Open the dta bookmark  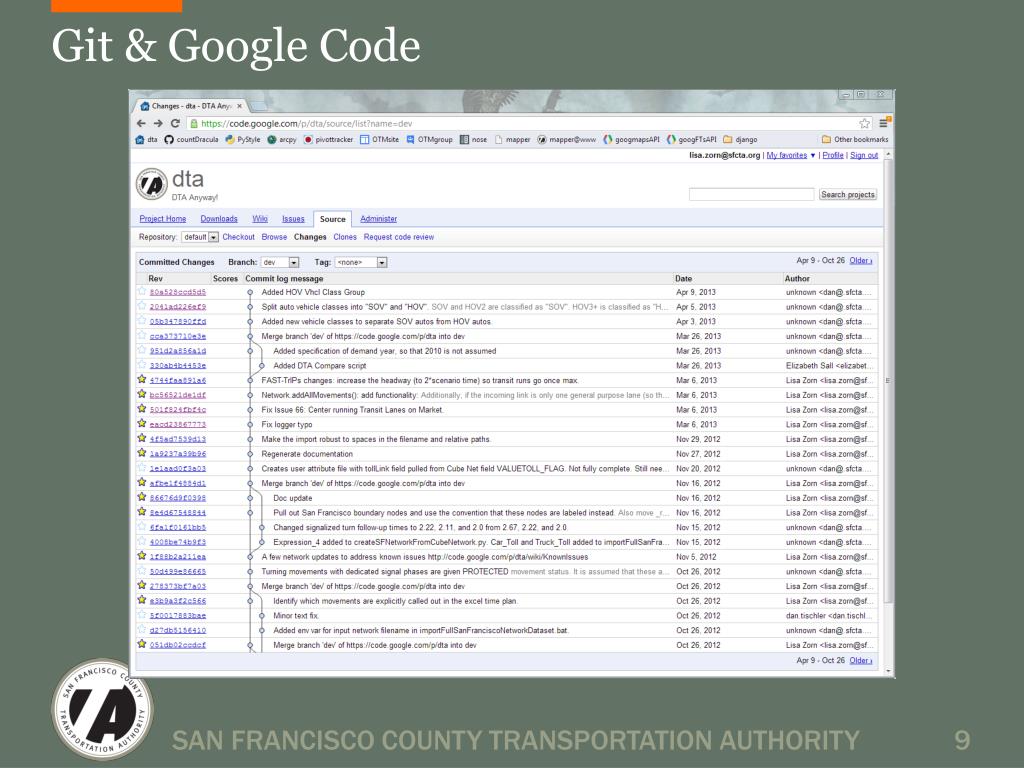[x=146, y=139]
